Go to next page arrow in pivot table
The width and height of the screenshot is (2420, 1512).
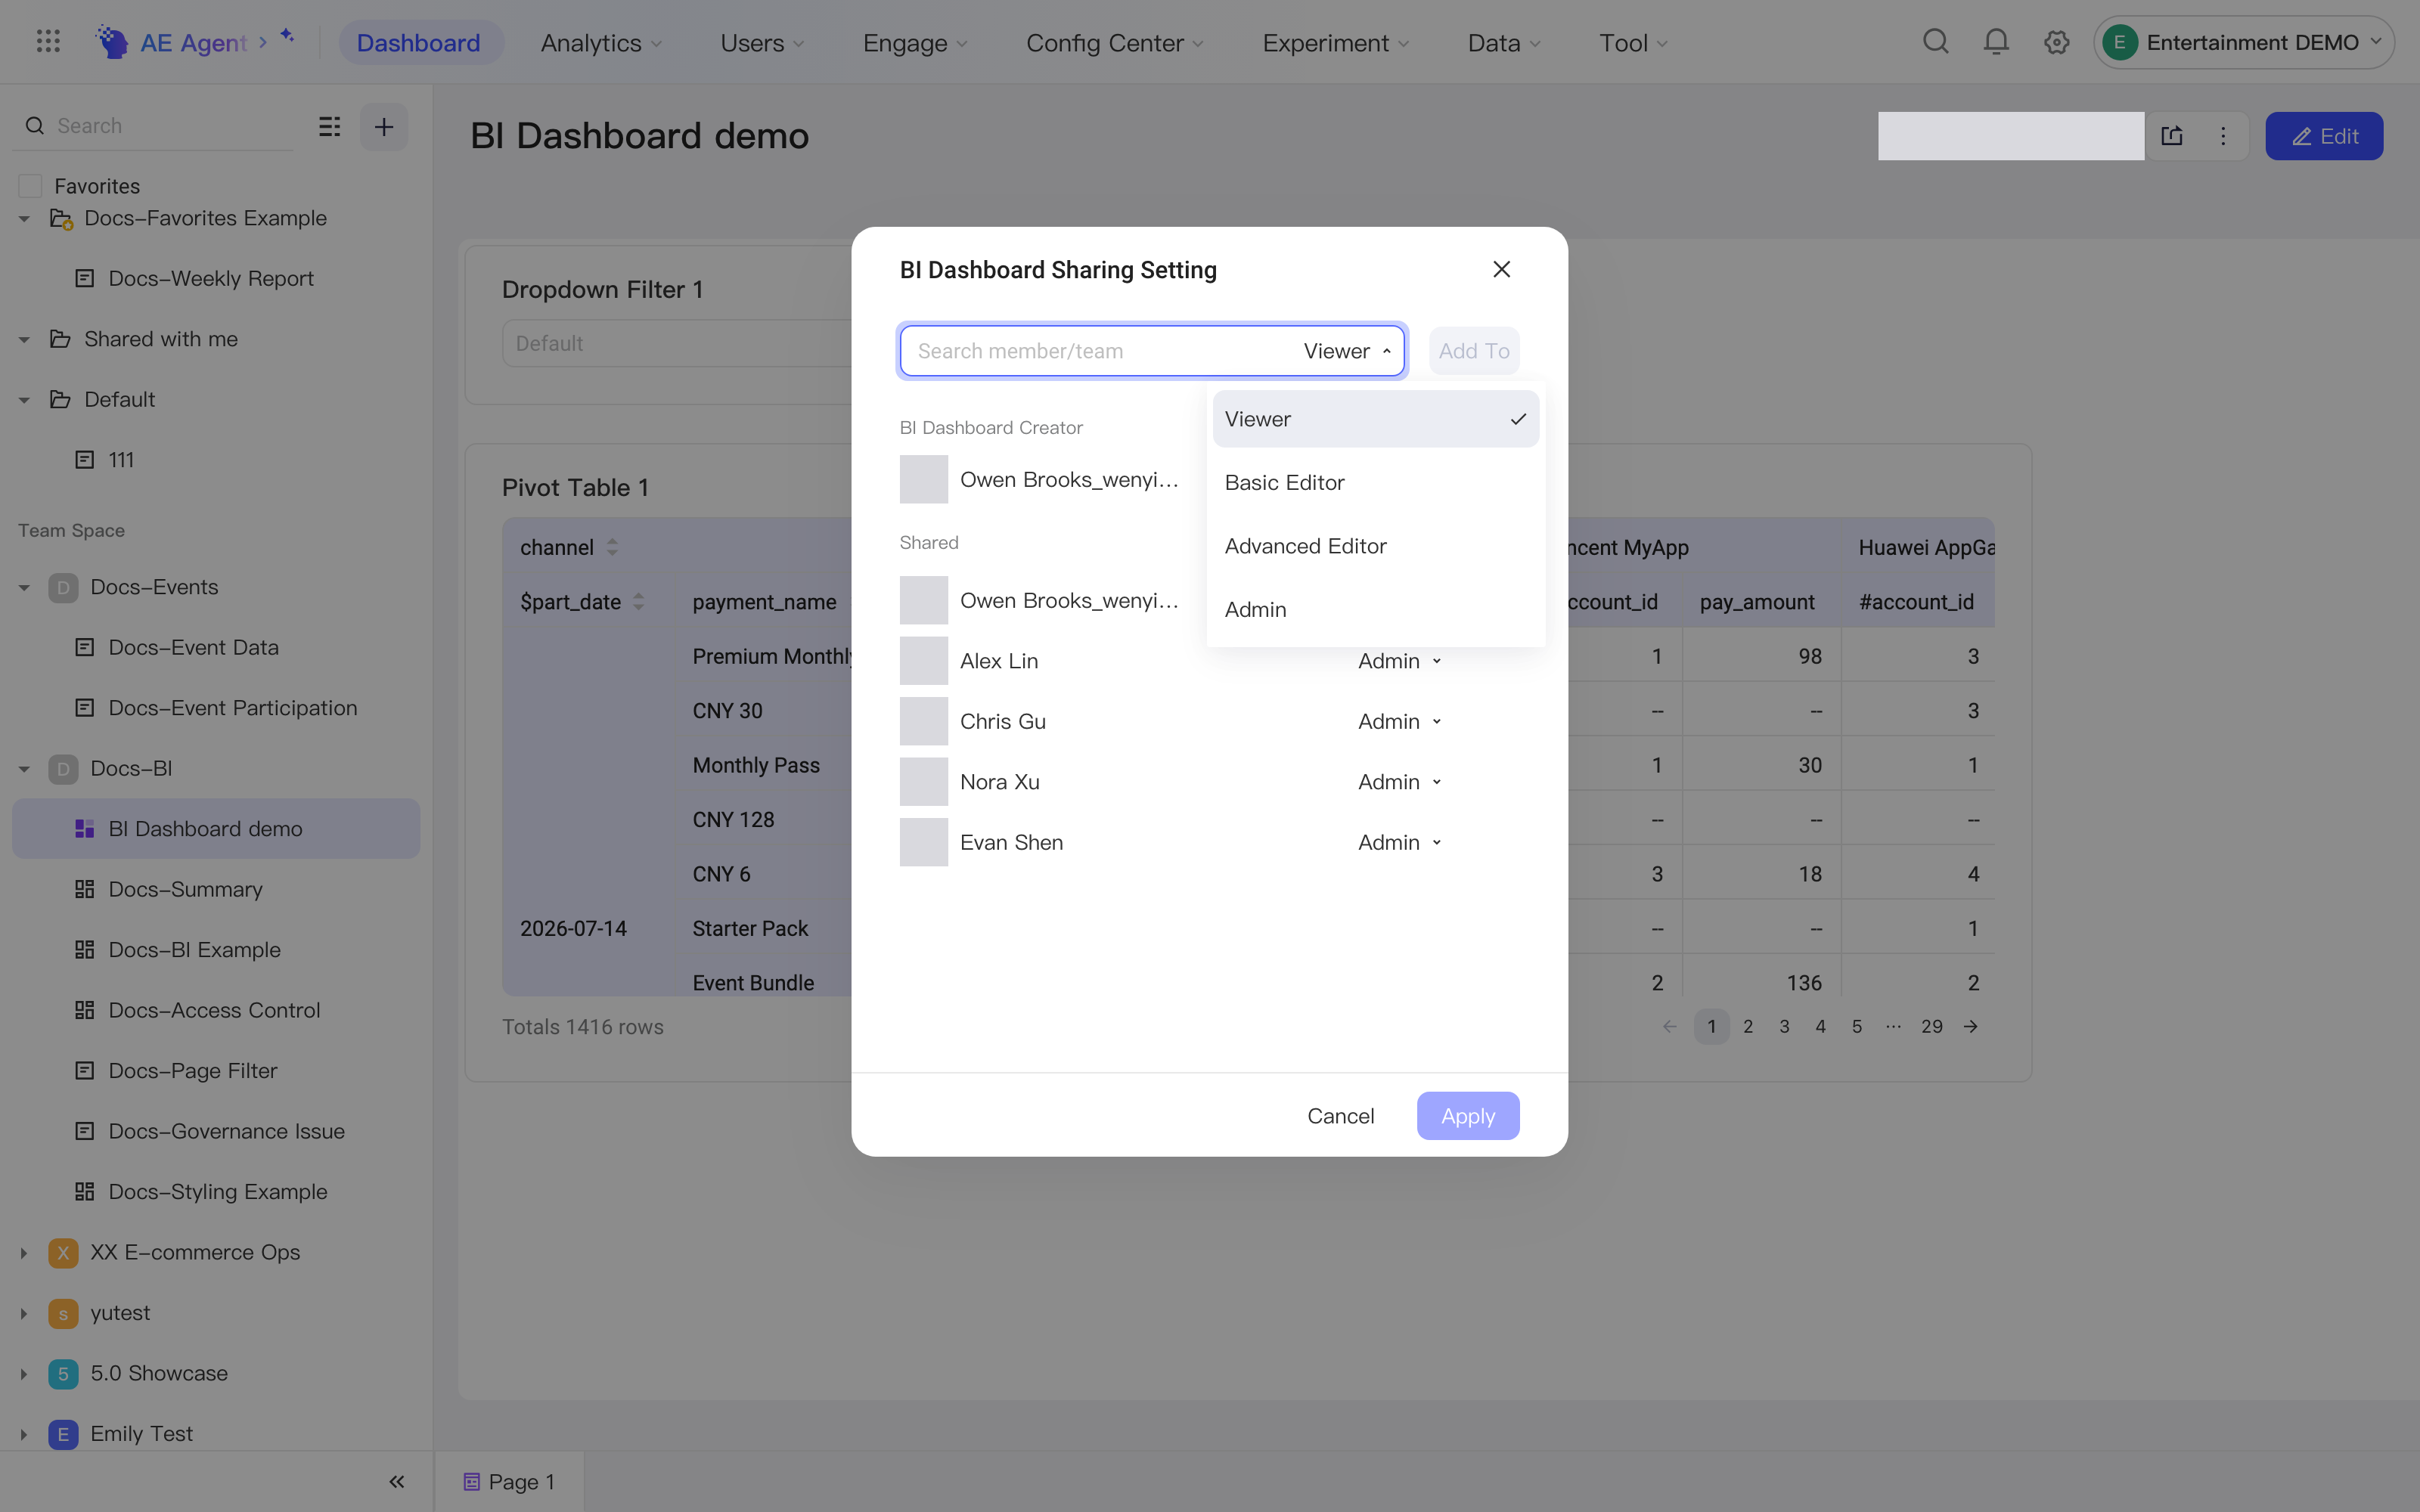(x=1970, y=1027)
